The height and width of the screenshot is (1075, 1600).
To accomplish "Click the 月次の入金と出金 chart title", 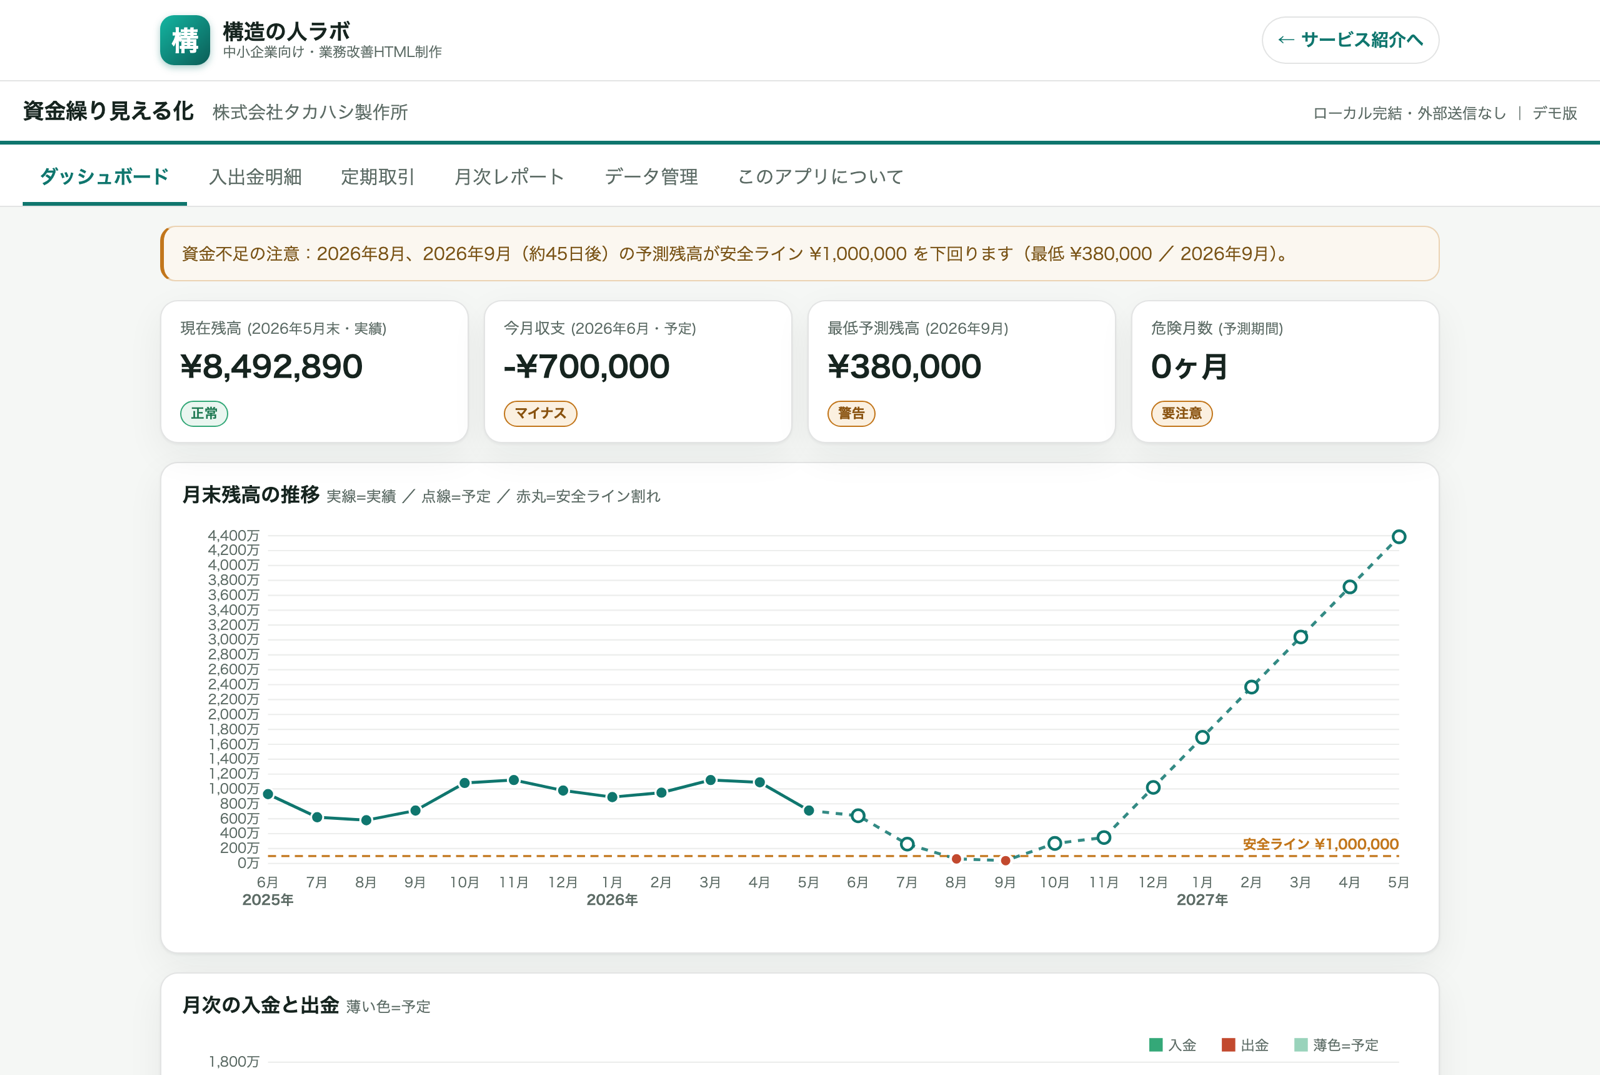I will coord(260,1005).
